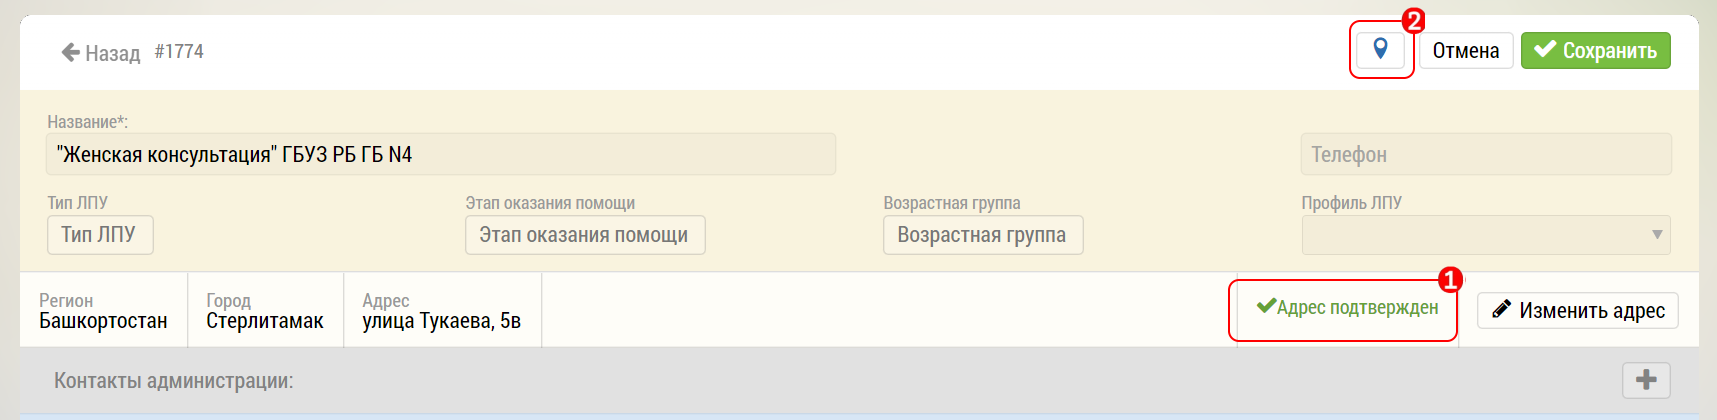The image size is (1717, 420).
Task: Click the red badge numbered 2
Action: click(x=1413, y=20)
